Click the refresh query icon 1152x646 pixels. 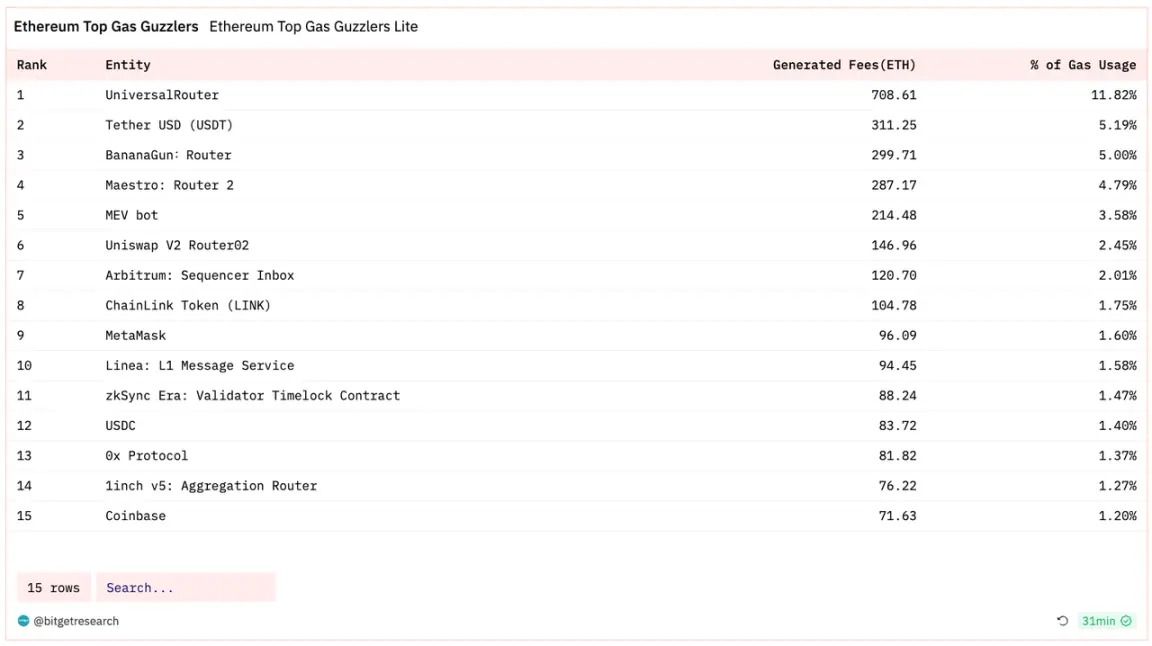1062,621
